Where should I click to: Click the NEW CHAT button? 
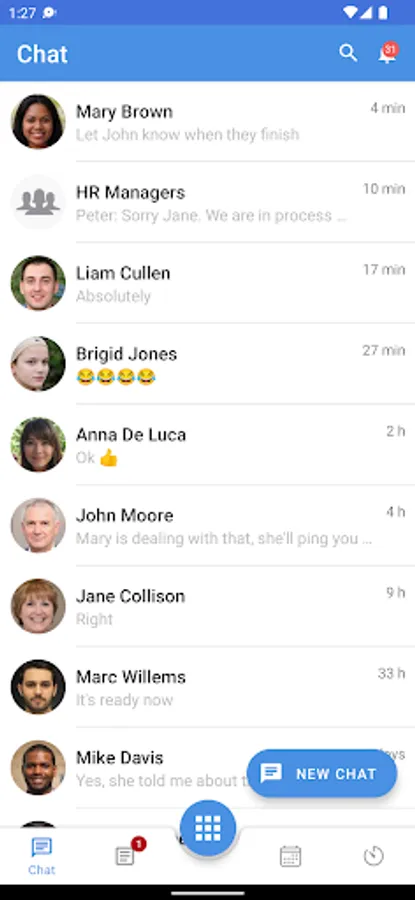[321, 773]
